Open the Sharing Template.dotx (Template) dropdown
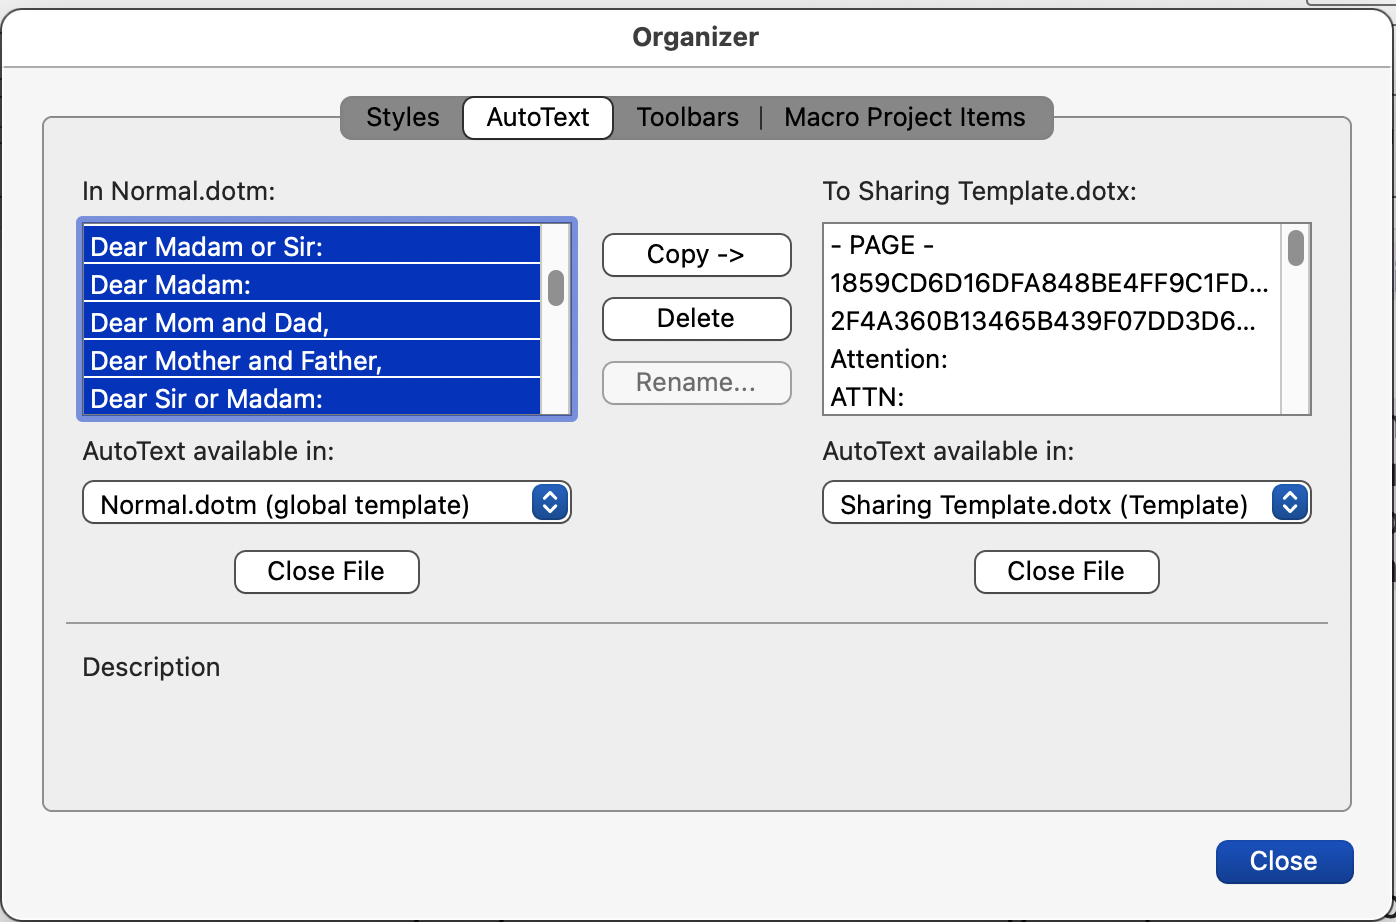Screen dimensions: 1396x922 click(x=1066, y=504)
